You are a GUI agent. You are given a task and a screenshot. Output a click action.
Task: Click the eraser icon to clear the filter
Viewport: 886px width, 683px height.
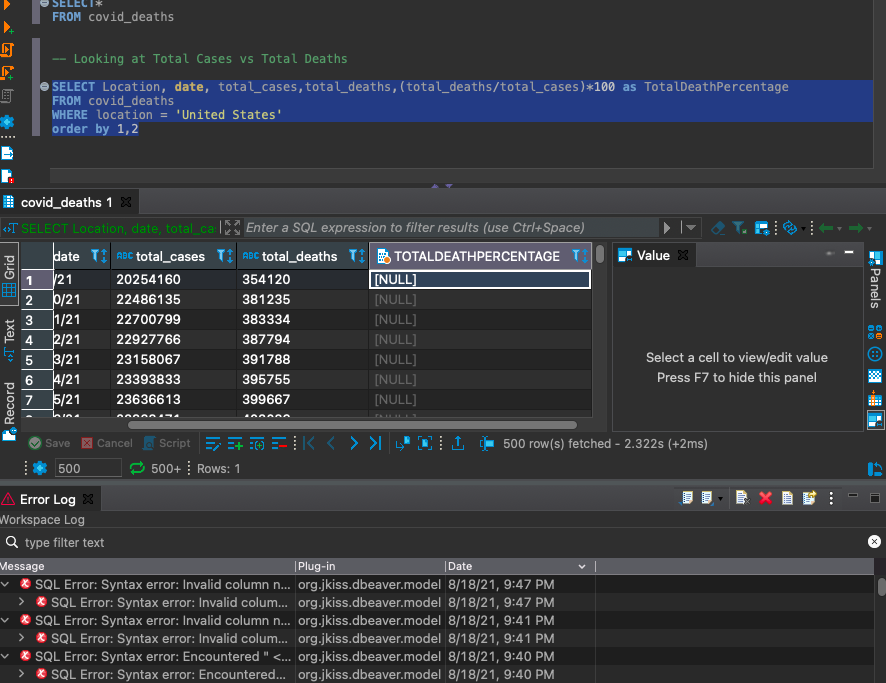(716, 228)
